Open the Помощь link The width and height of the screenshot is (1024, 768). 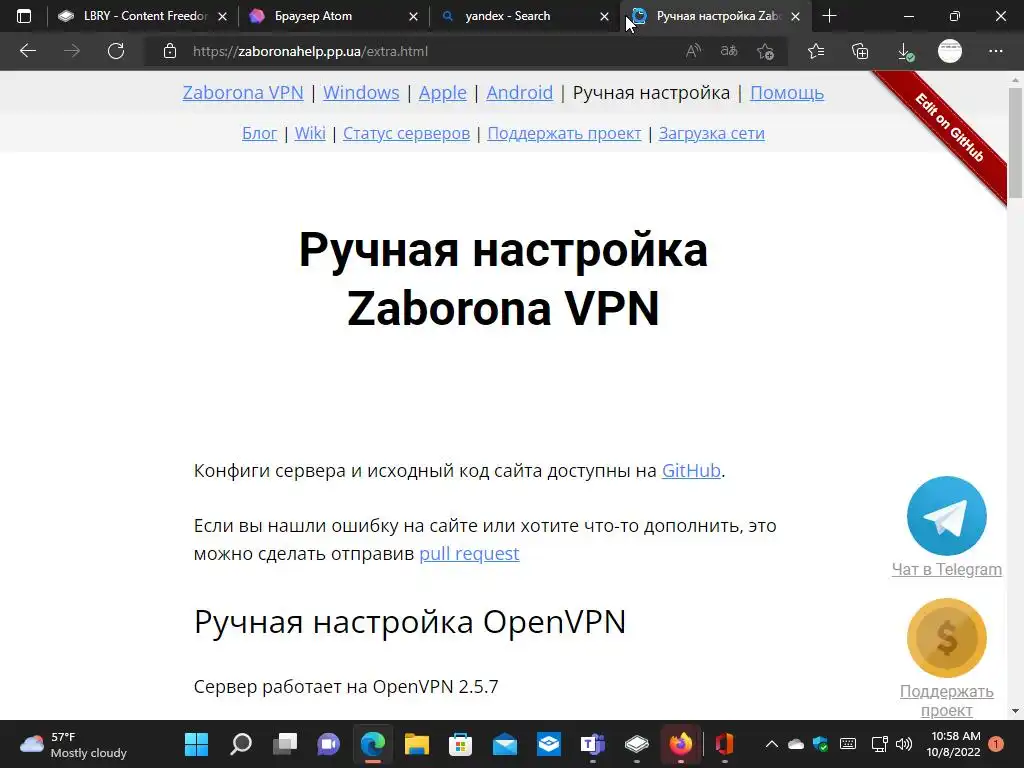coord(787,93)
